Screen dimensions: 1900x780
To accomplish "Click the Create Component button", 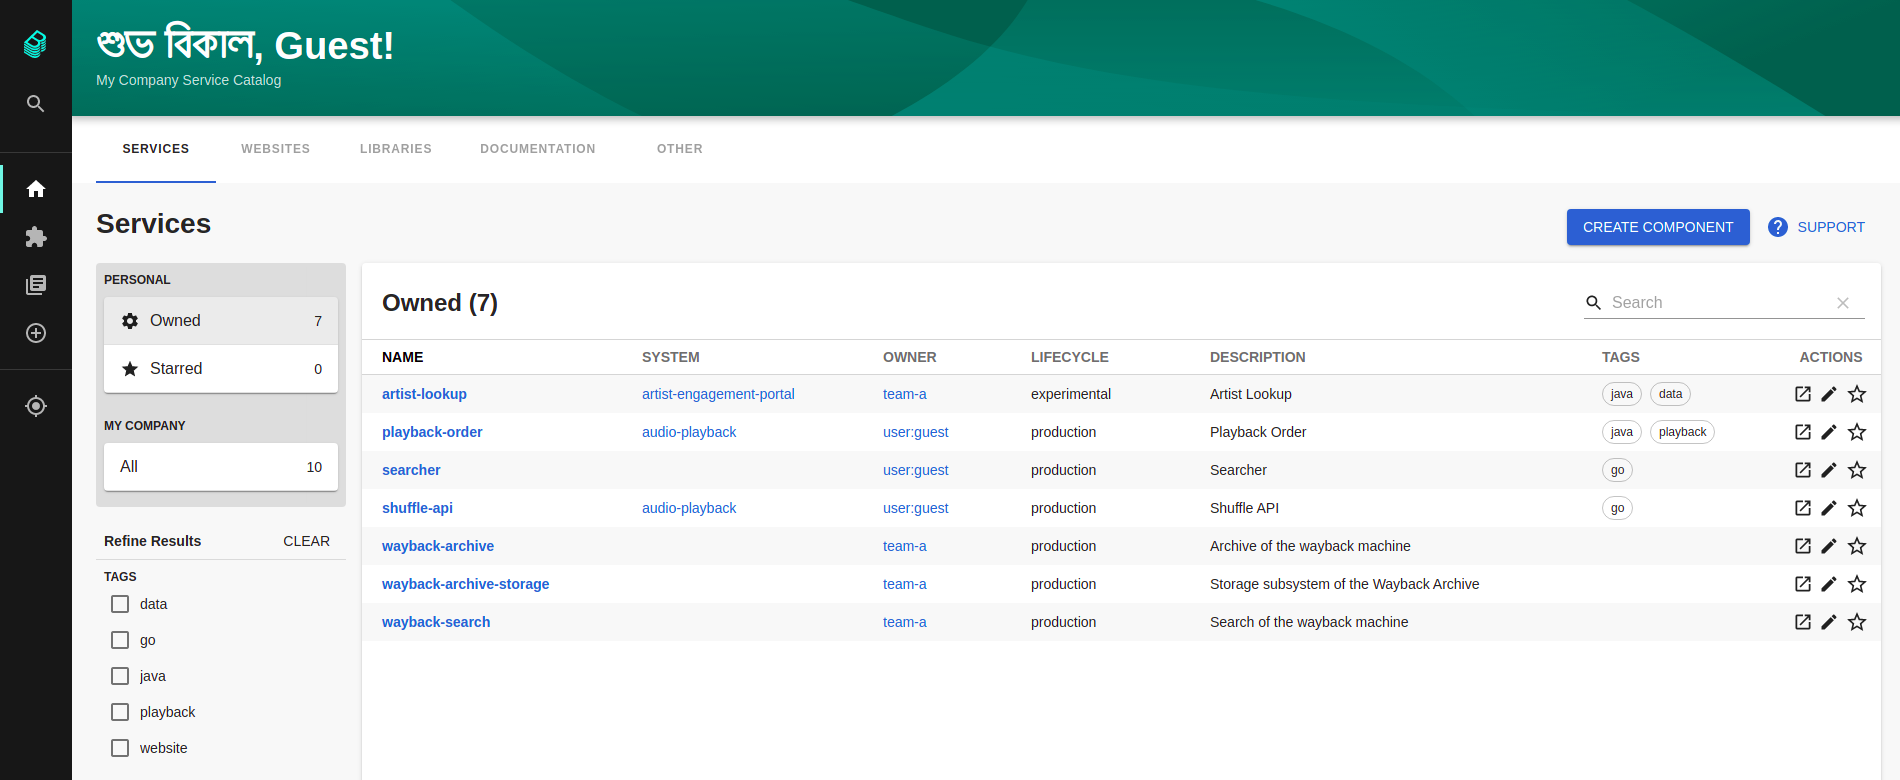I will pyautogui.click(x=1658, y=227).
